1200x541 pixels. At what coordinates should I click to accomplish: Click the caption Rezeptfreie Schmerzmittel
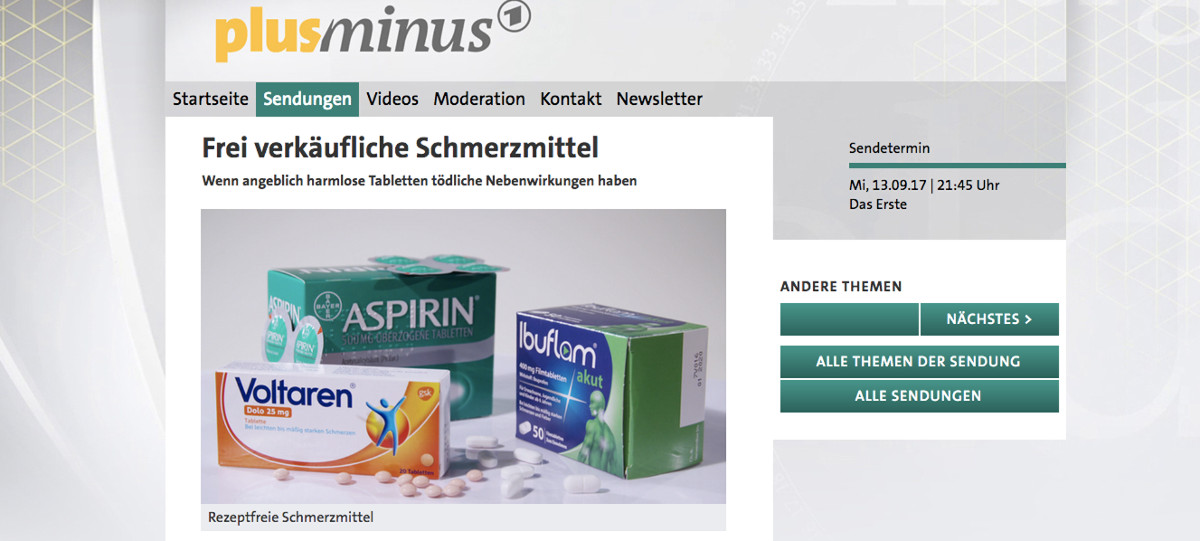click(290, 517)
